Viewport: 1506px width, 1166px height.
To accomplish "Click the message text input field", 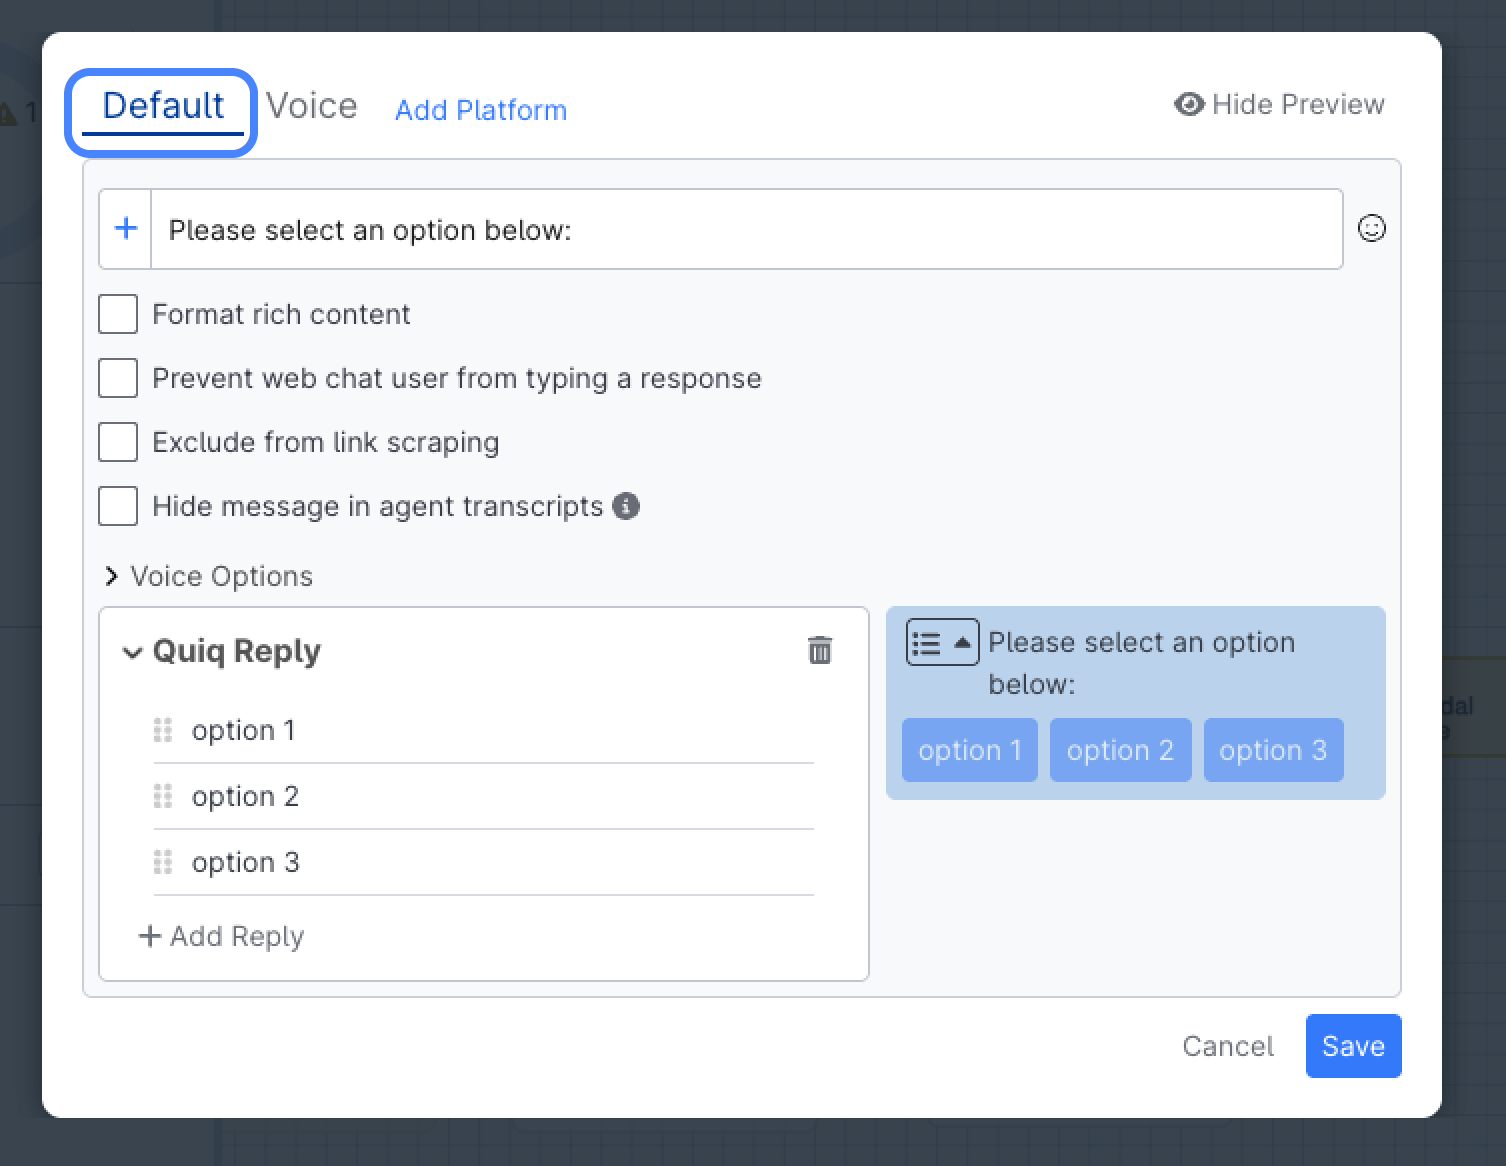I will tap(746, 229).
